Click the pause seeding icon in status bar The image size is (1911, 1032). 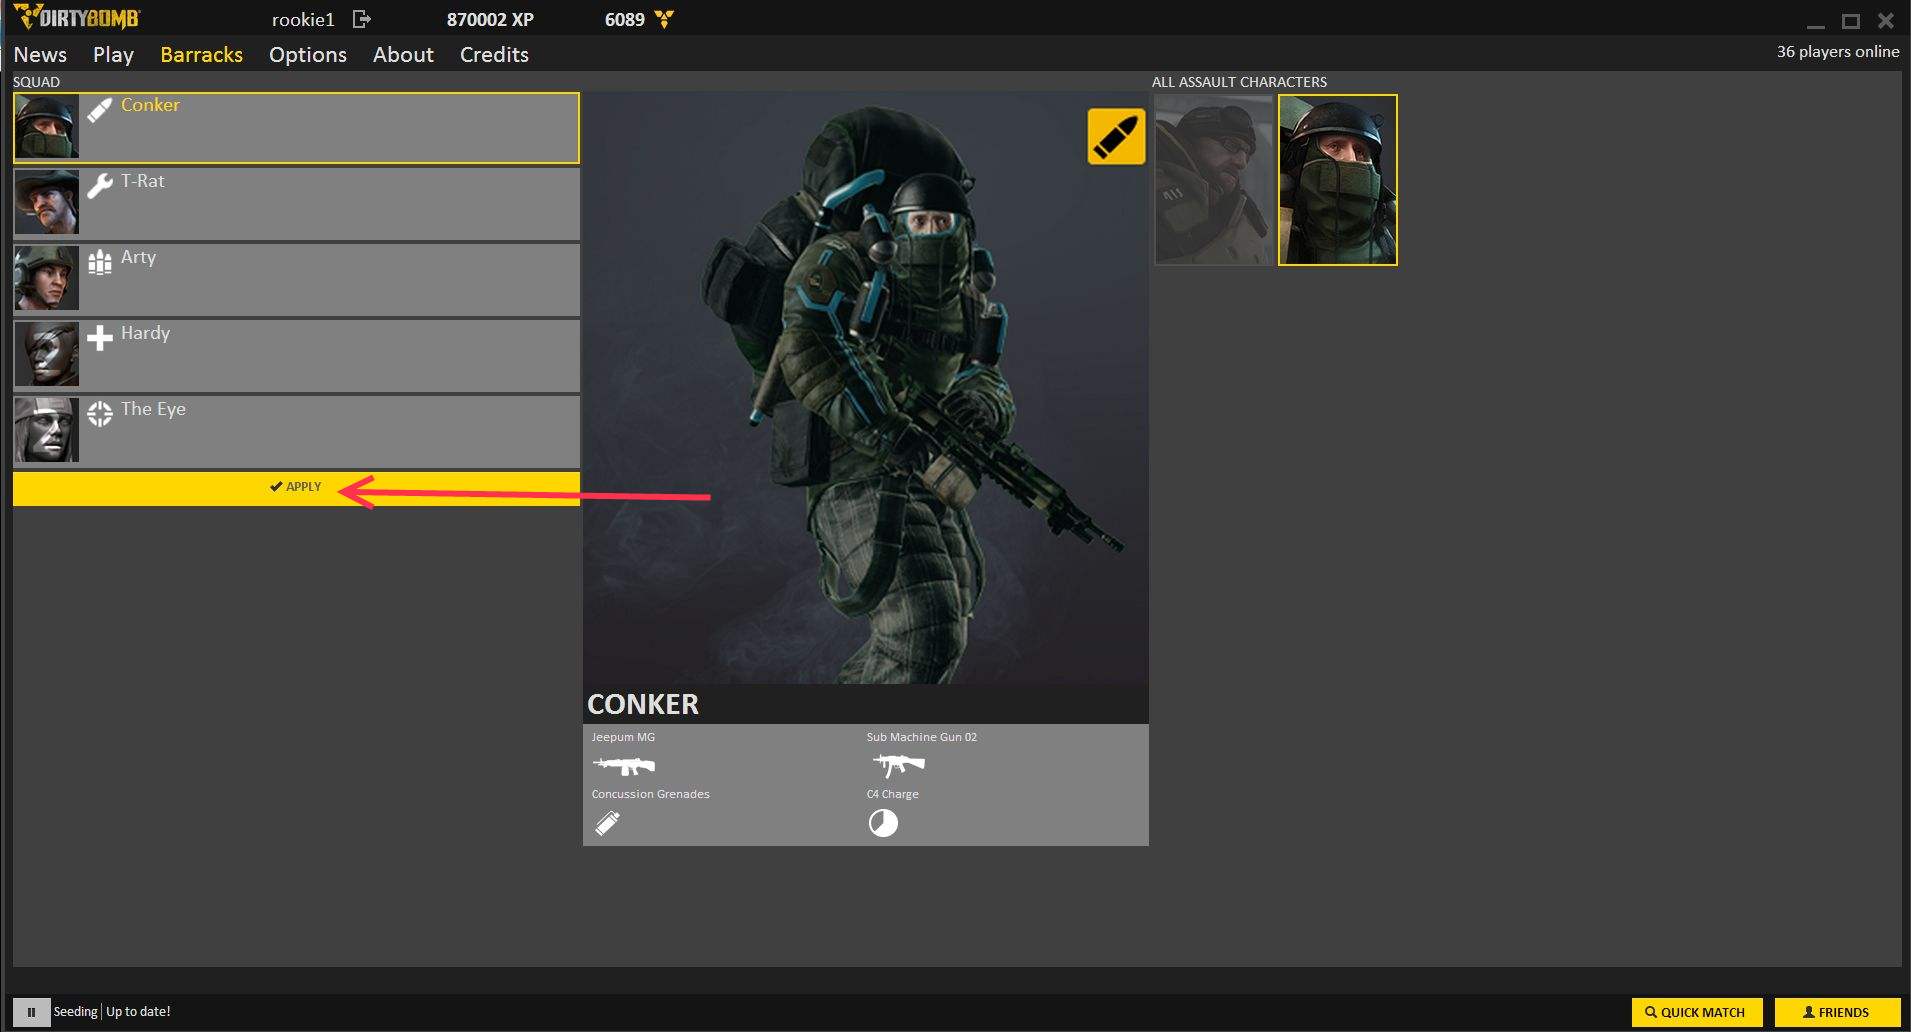click(x=31, y=1012)
